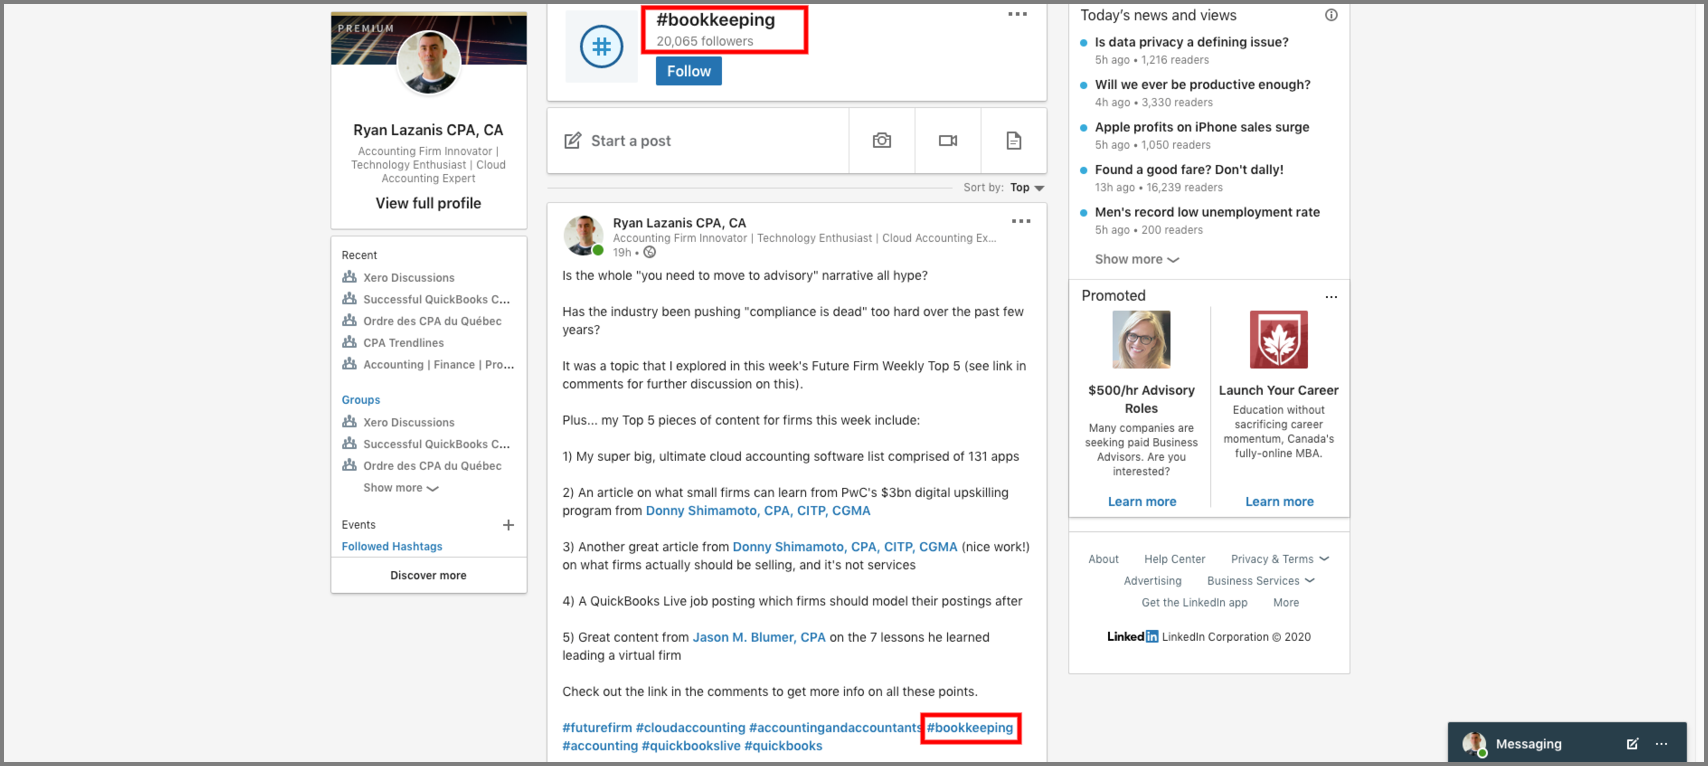Click the #accountingandaccountants hashtag
This screenshot has width=1708, height=766.
(835, 728)
